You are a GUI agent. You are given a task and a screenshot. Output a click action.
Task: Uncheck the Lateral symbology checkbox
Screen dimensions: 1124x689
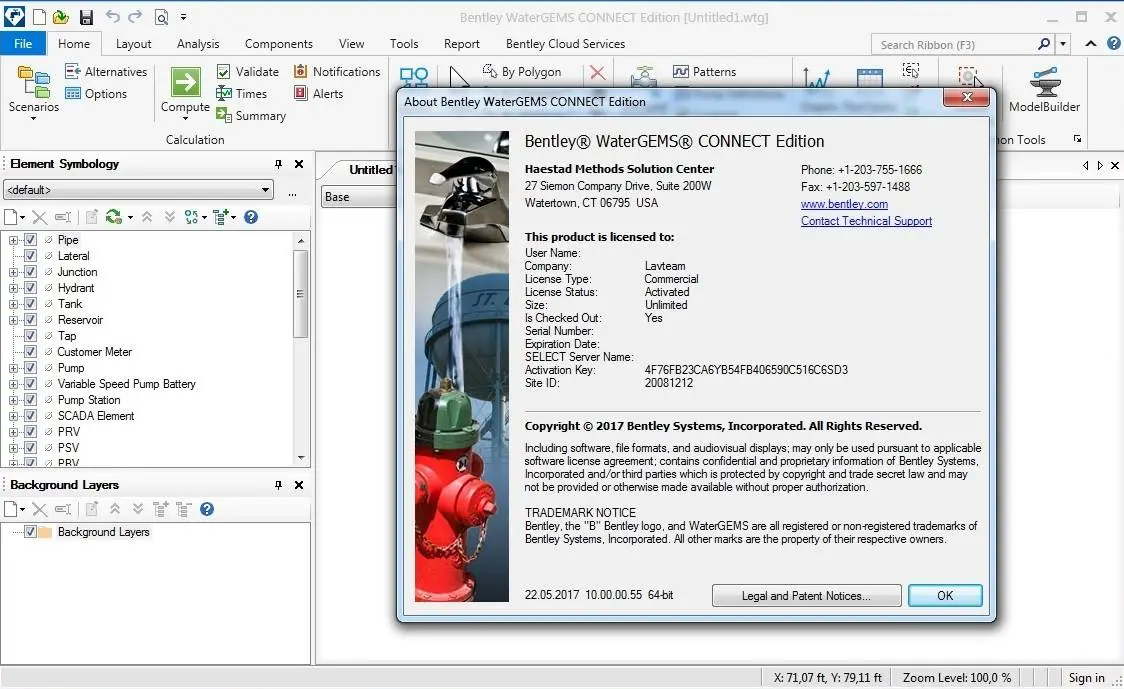30,256
